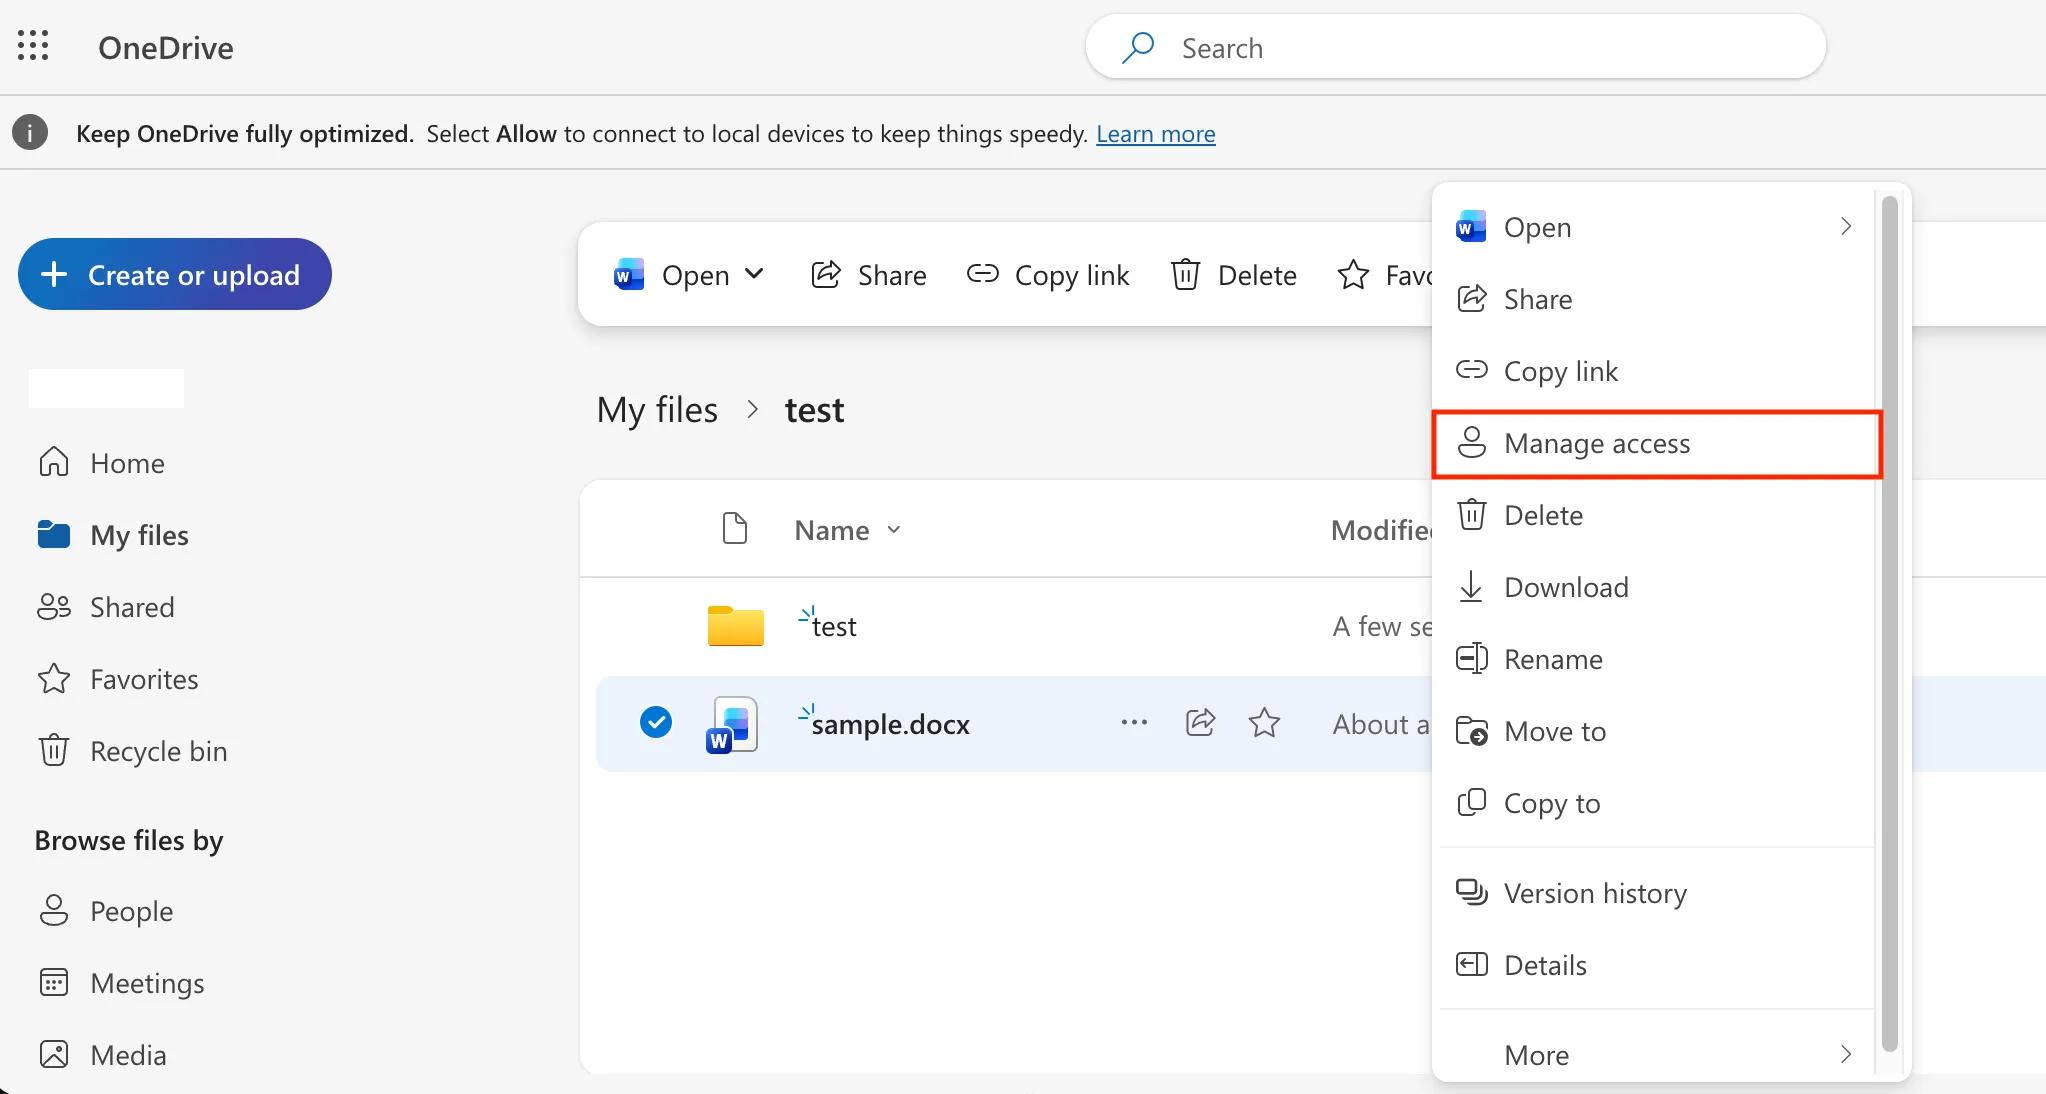Click the file type column icon
The image size is (2046, 1094).
pyautogui.click(x=735, y=528)
